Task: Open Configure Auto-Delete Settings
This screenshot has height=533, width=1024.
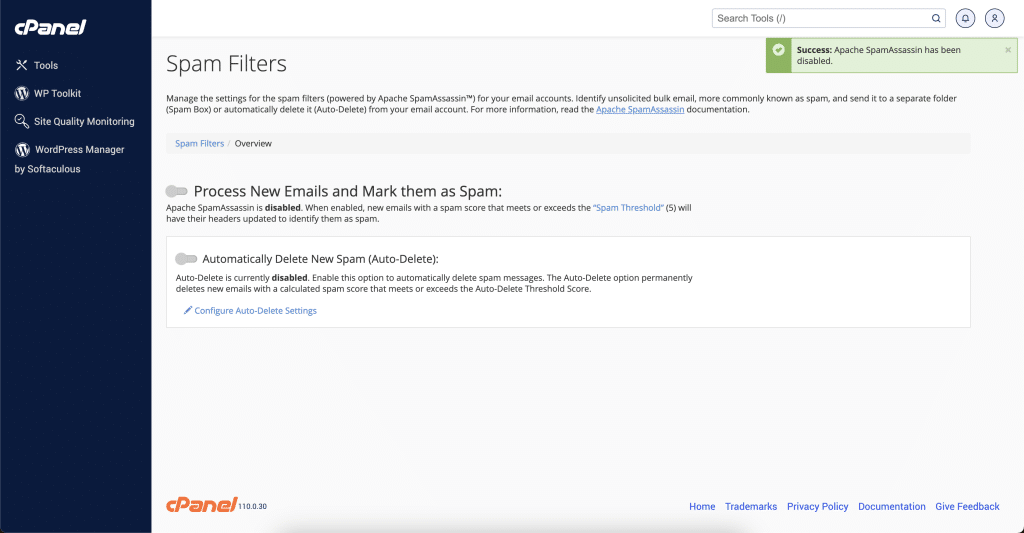Action: pyautogui.click(x=255, y=311)
